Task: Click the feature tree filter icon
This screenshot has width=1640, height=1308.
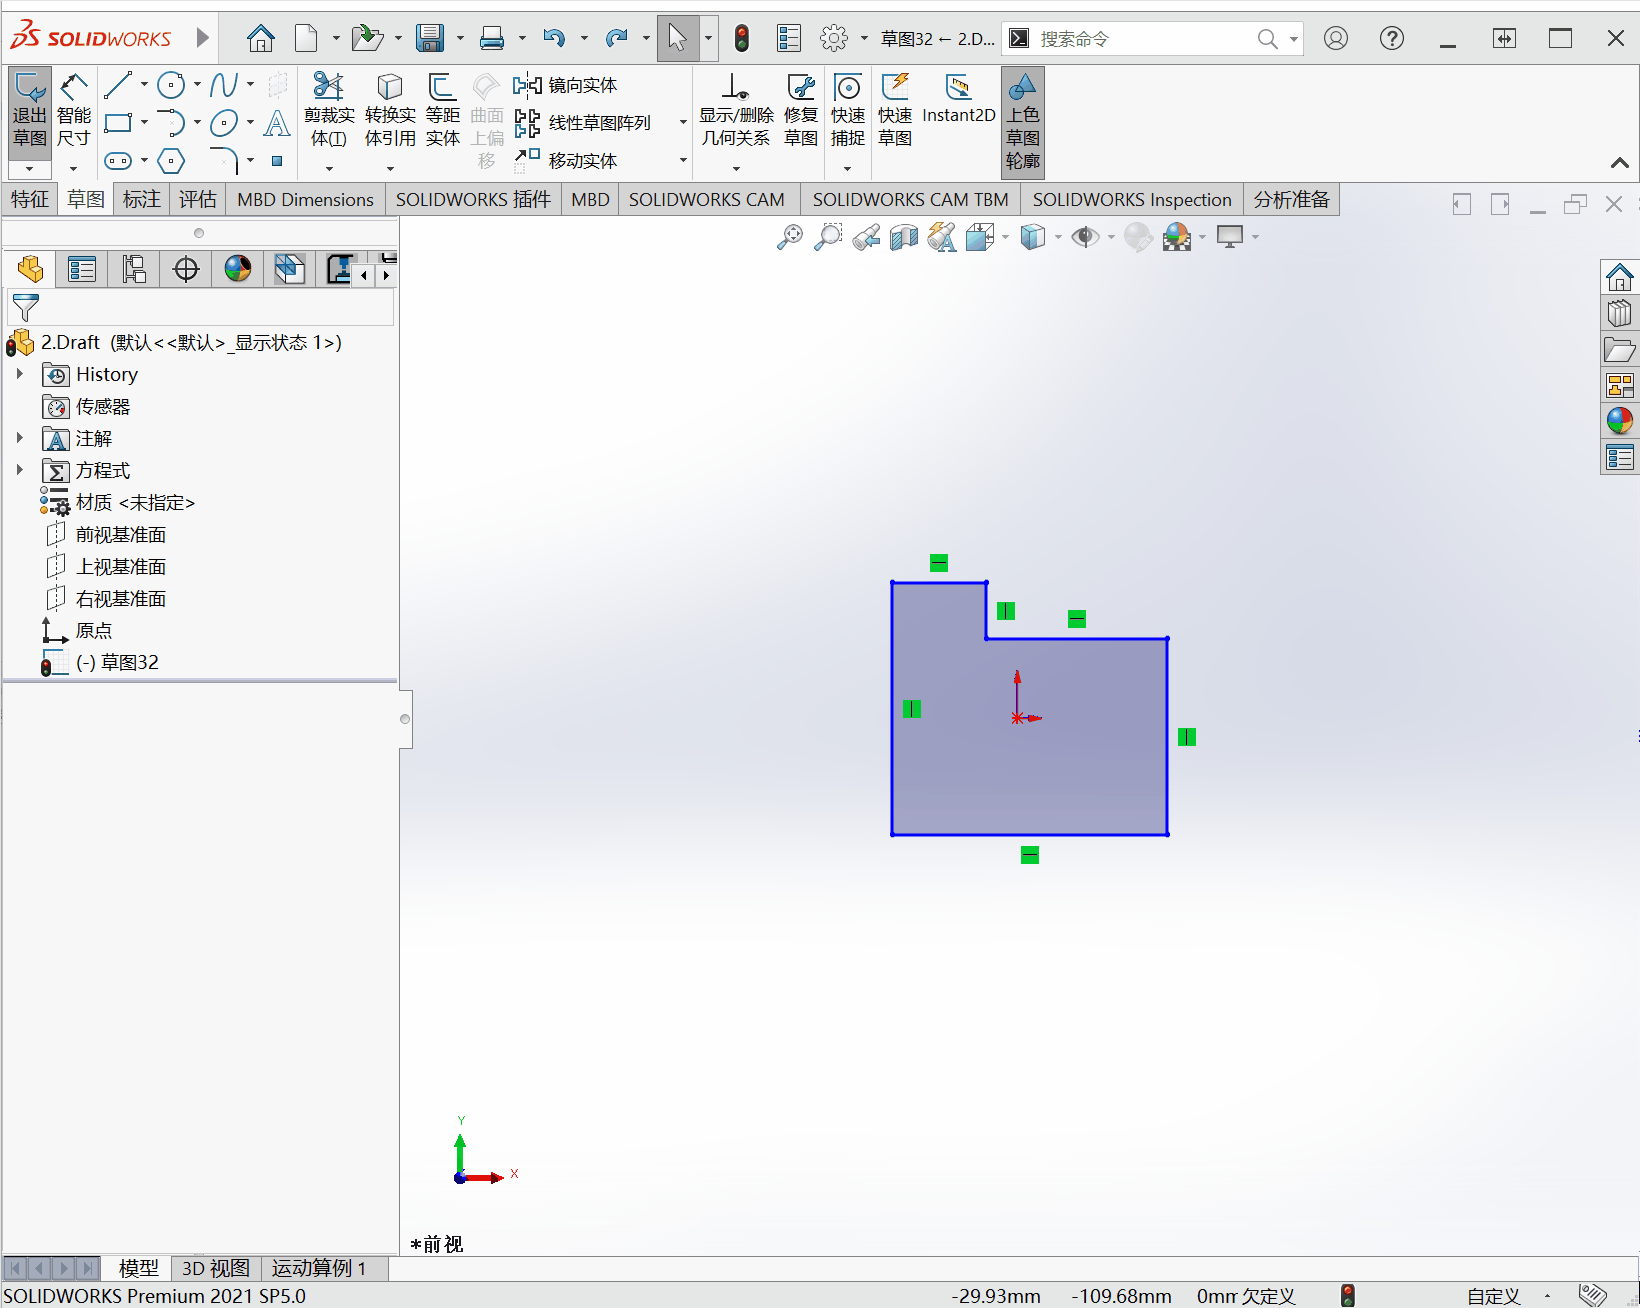Action: 26,307
